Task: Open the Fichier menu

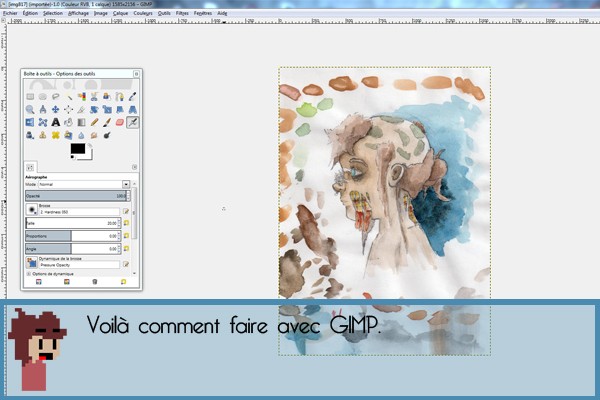Action: [10, 13]
